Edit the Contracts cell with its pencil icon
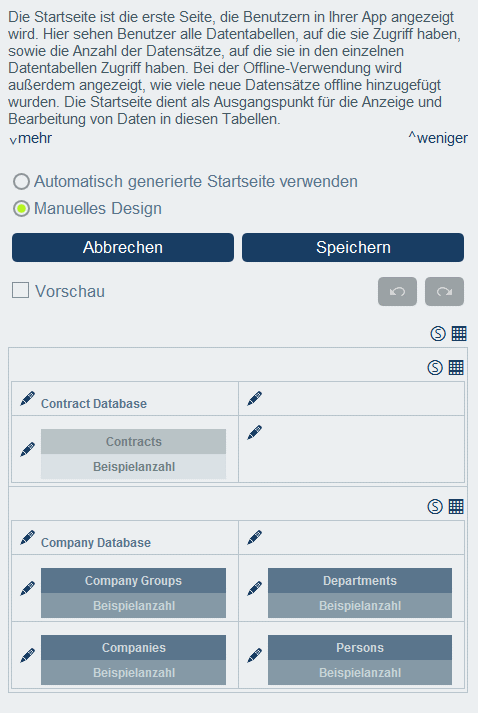This screenshot has width=478, height=713. [x=27, y=449]
